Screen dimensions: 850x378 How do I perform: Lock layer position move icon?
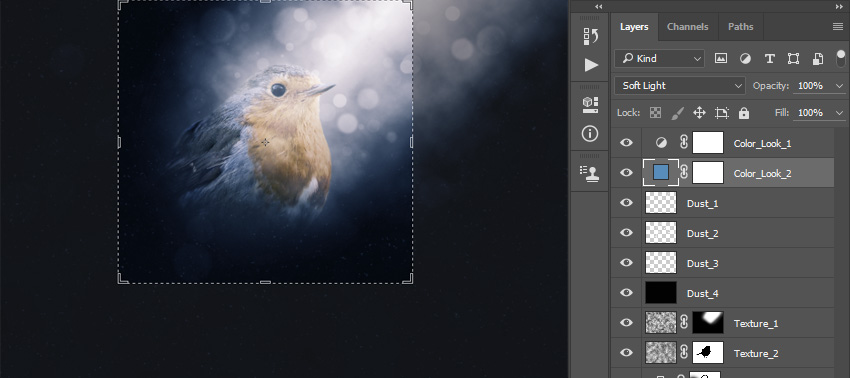[699, 113]
